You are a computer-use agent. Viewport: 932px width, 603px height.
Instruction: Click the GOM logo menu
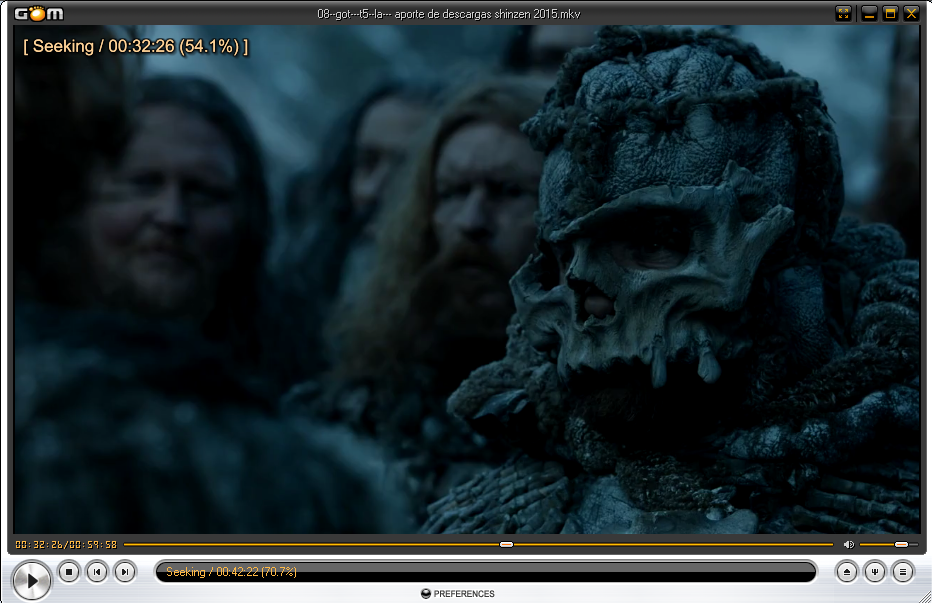(39, 13)
